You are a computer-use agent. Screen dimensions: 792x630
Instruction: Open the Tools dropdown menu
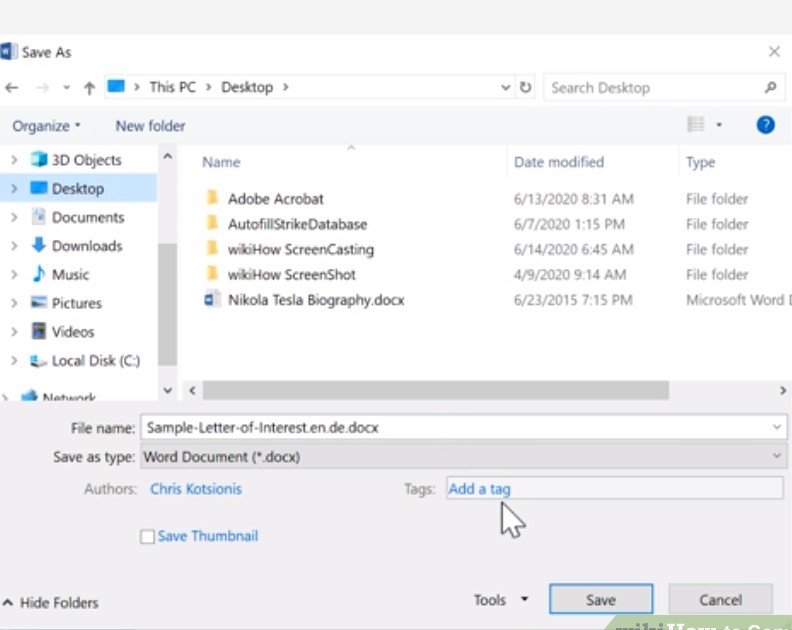[501, 600]
